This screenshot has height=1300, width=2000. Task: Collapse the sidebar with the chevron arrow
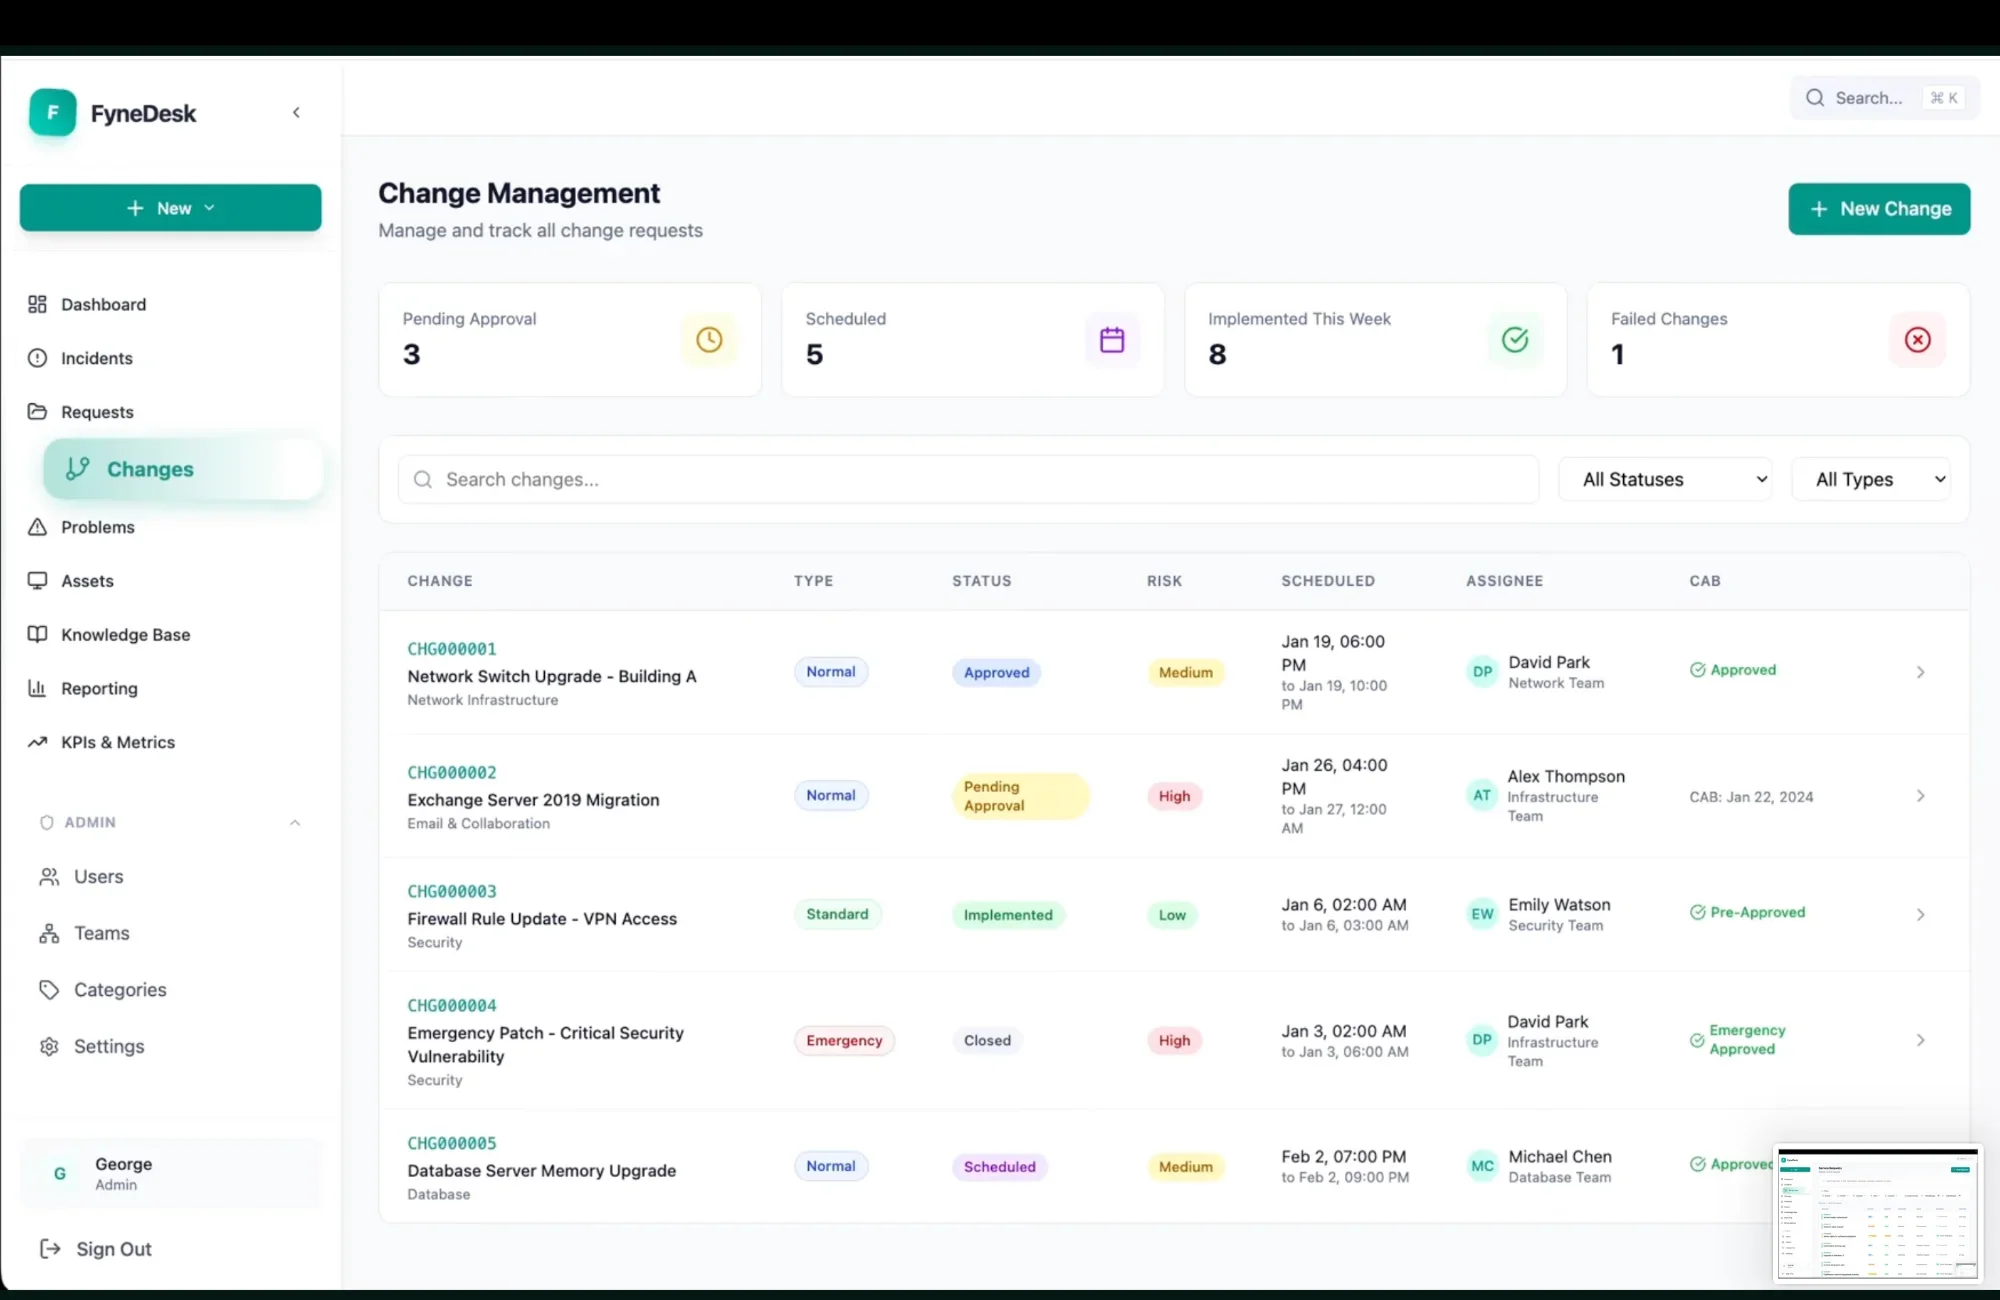296,113
